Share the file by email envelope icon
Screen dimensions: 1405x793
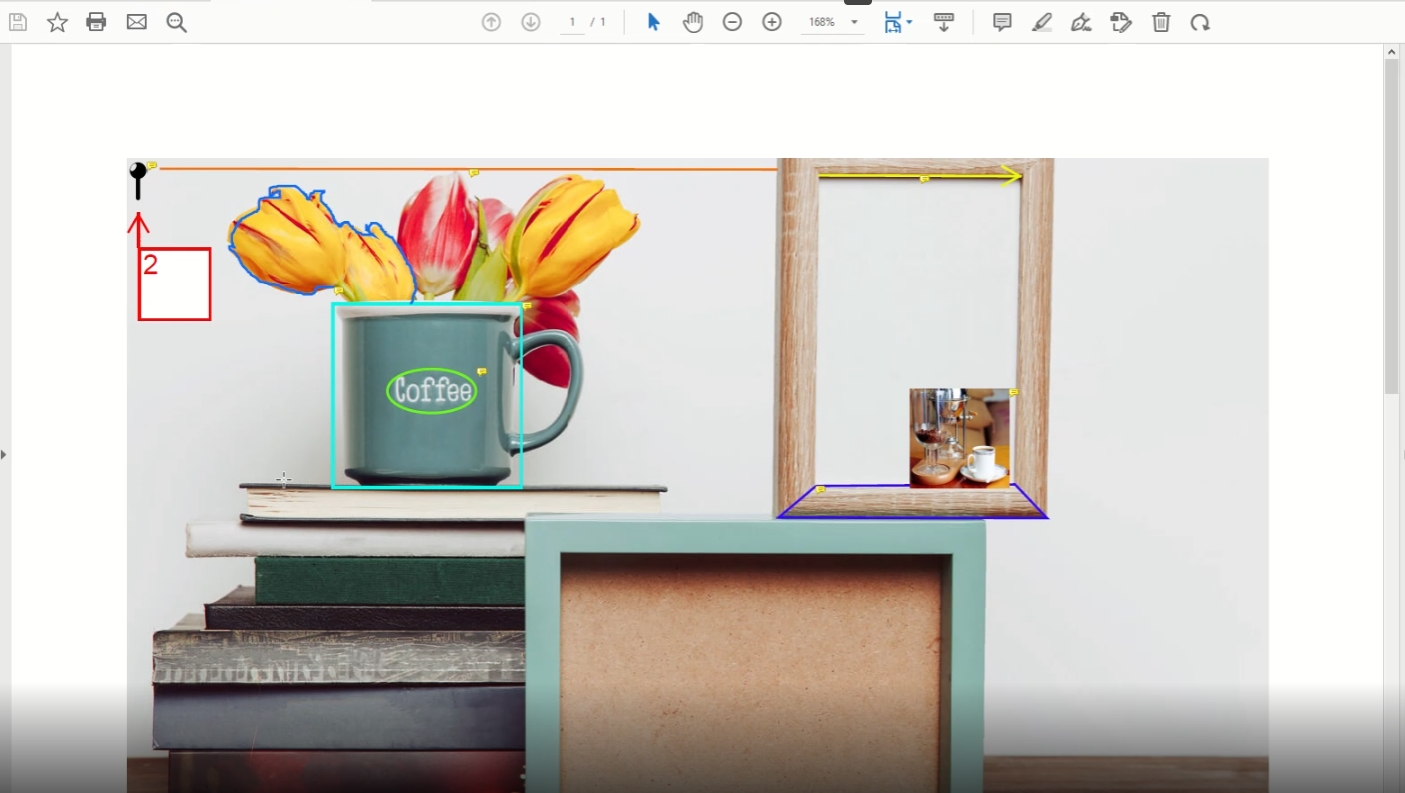pyautogui.click(x=137, y=22)
